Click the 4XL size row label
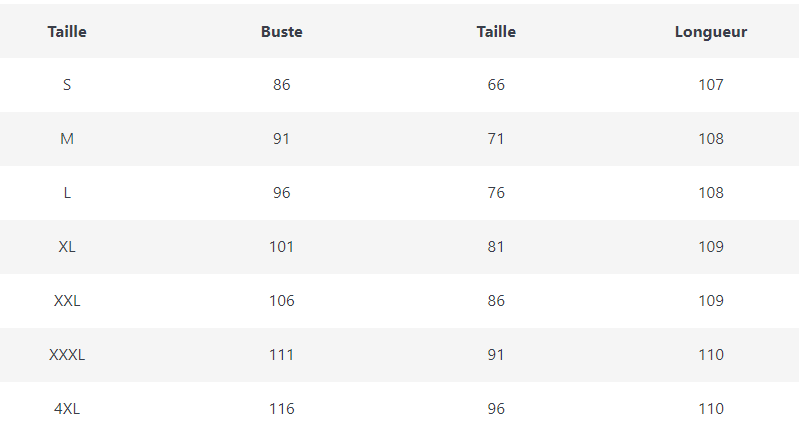 [67, 409]
